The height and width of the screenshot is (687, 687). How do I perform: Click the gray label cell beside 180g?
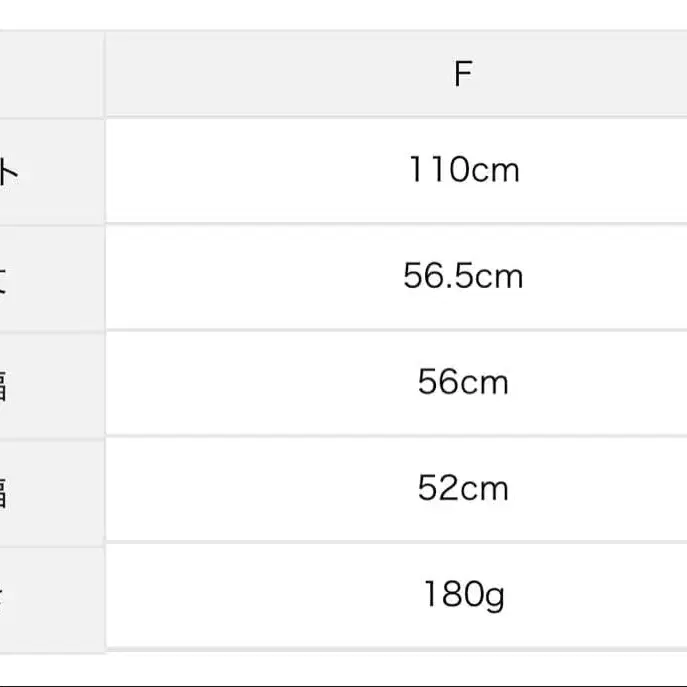[x=50, y=596]
